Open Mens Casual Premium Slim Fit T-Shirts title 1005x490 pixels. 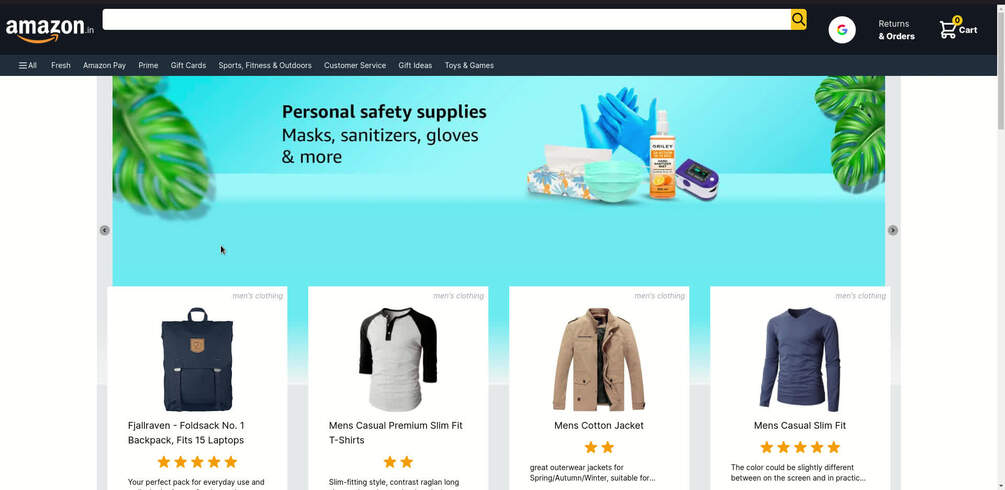coord(395,433)
